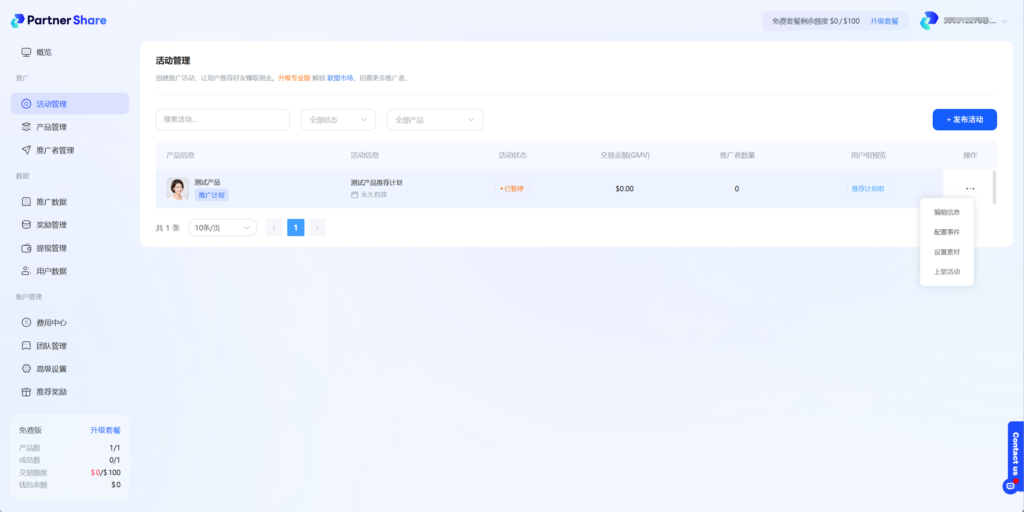The width and height of the screenshot is (1024, 512).
Task: Open 提现管理 wallet icon
Action: [x=26, y=248]
